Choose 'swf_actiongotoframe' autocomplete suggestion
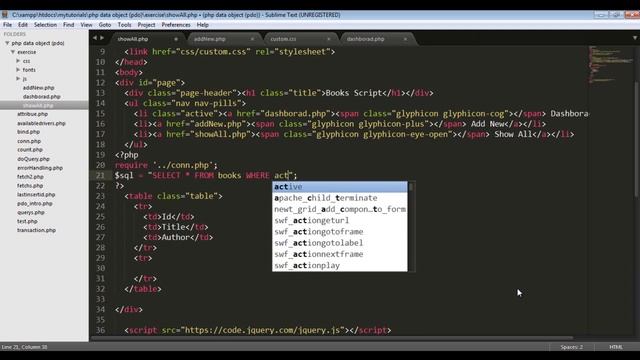 pyautogui.click(x=340, y=232)
